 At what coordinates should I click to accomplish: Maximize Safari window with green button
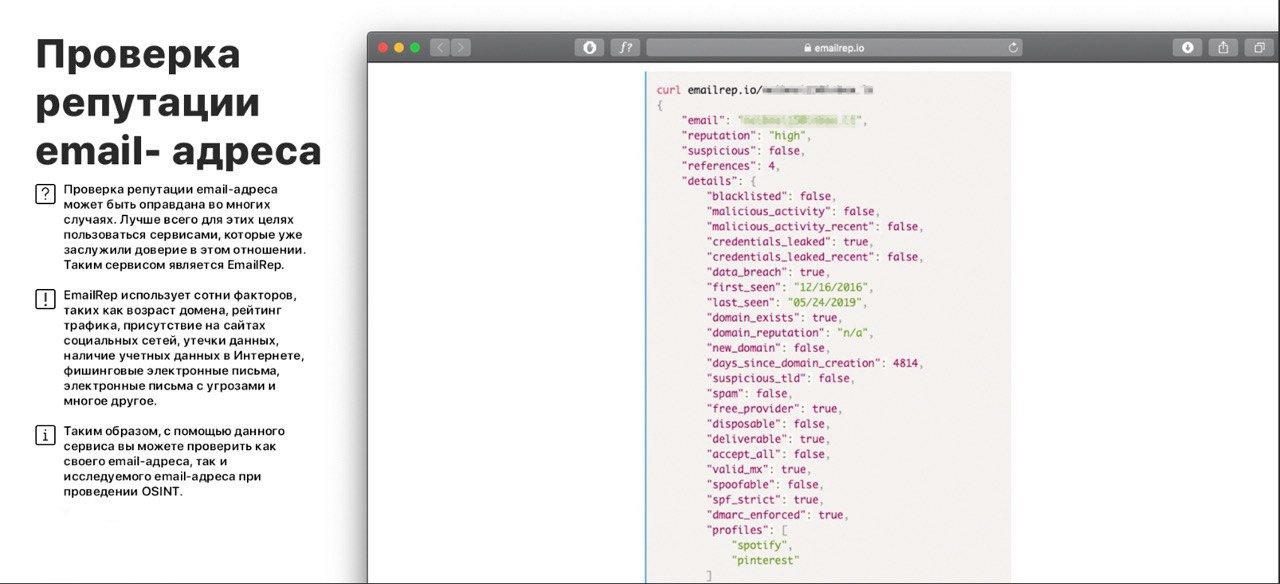[x=414, y=47]
